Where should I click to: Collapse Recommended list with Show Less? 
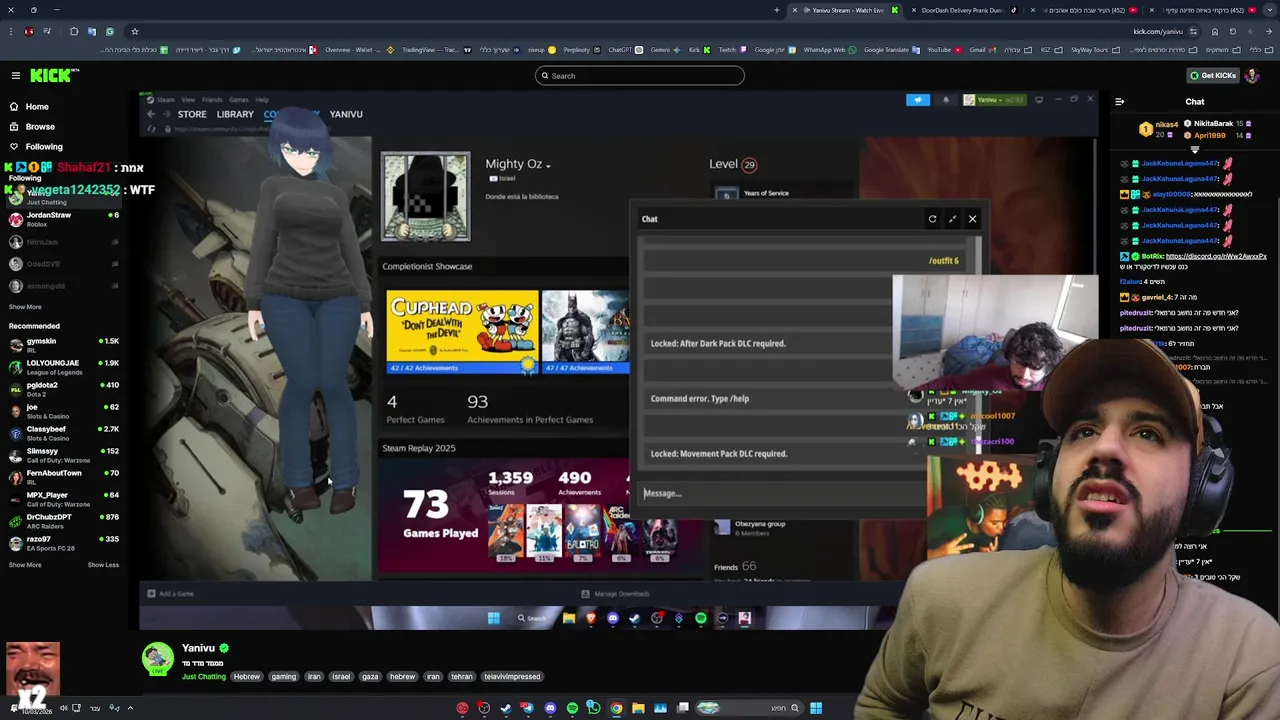[x=103, y=565]
